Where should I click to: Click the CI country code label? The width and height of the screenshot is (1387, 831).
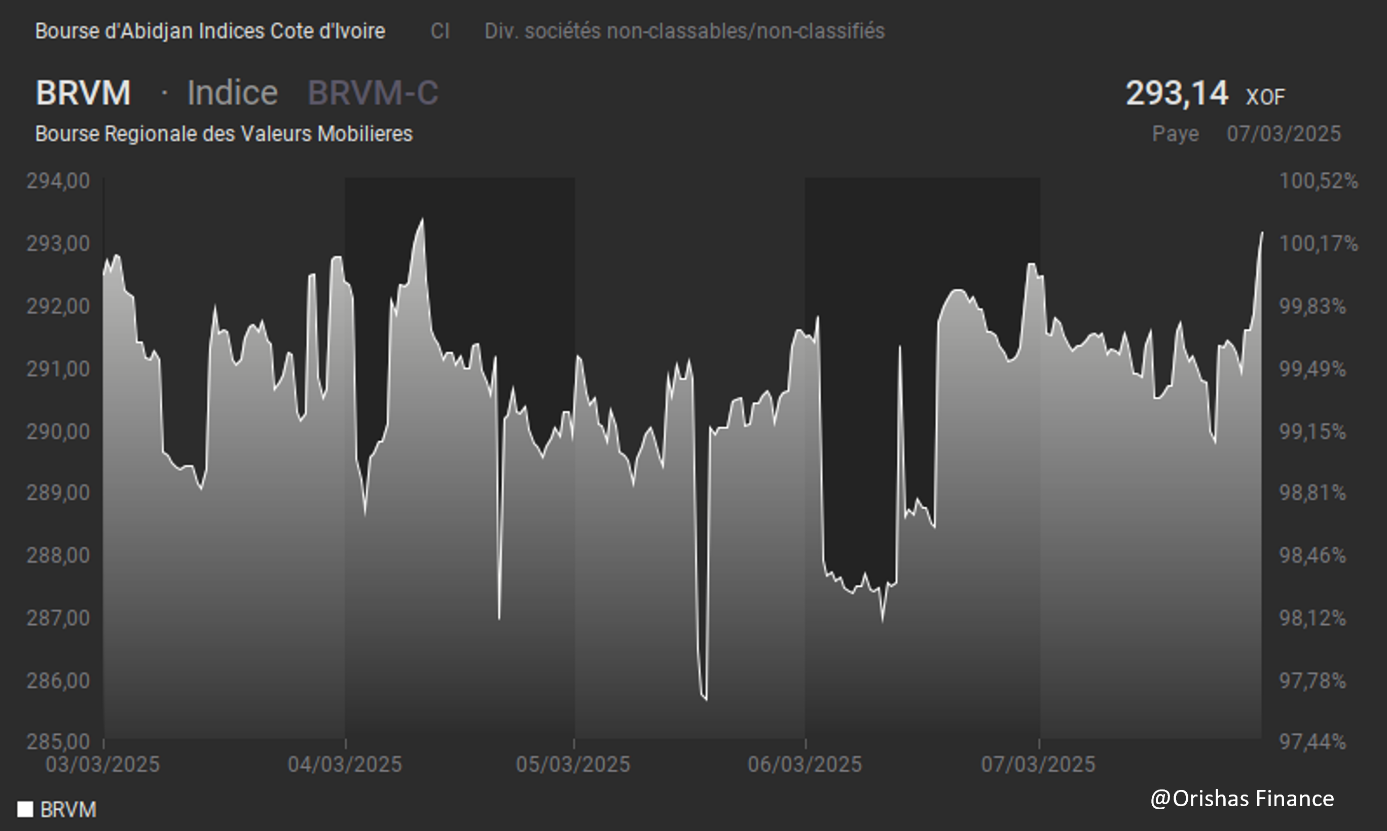[x=440, y=31]
